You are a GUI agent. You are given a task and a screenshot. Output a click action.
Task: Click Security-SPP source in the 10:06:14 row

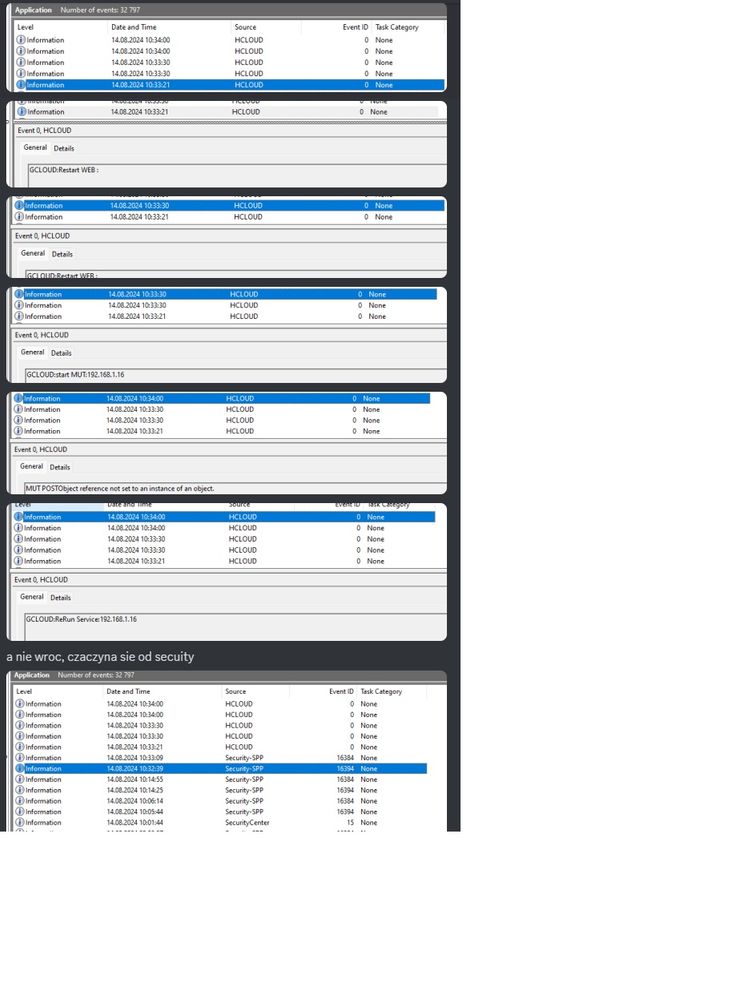[244, 801]
